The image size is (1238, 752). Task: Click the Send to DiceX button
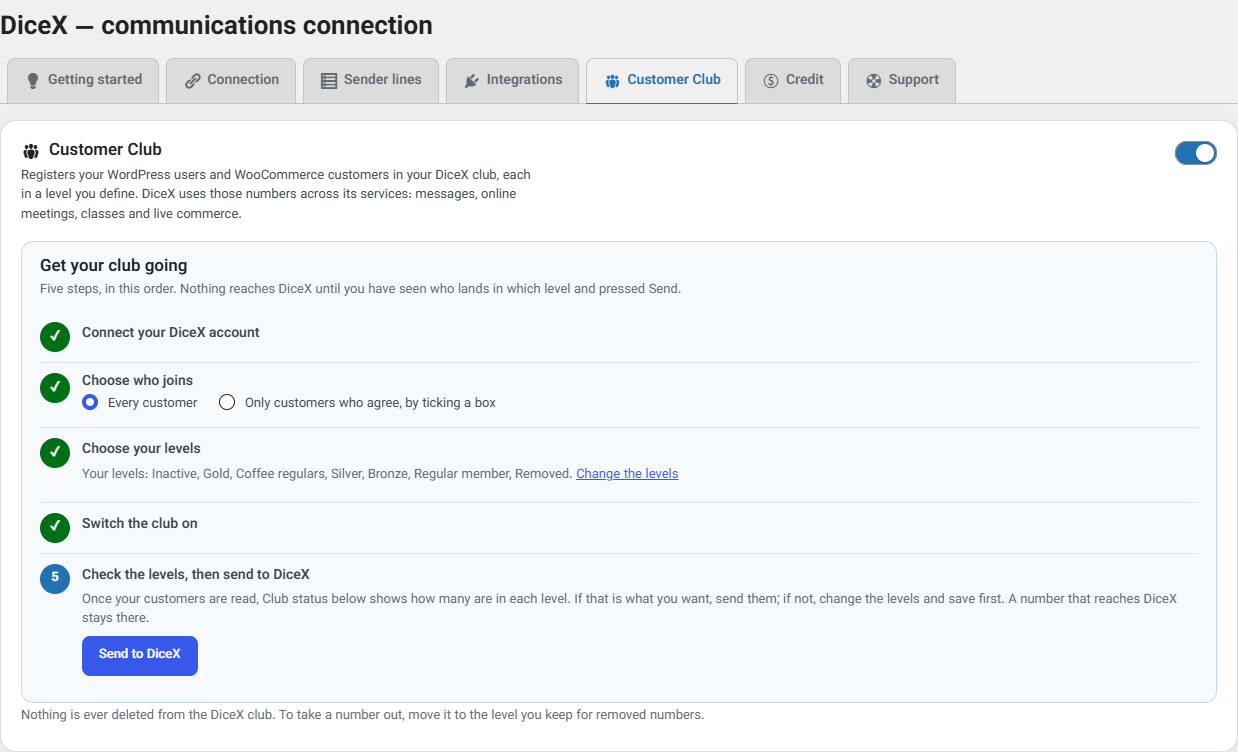coord(140,656)
